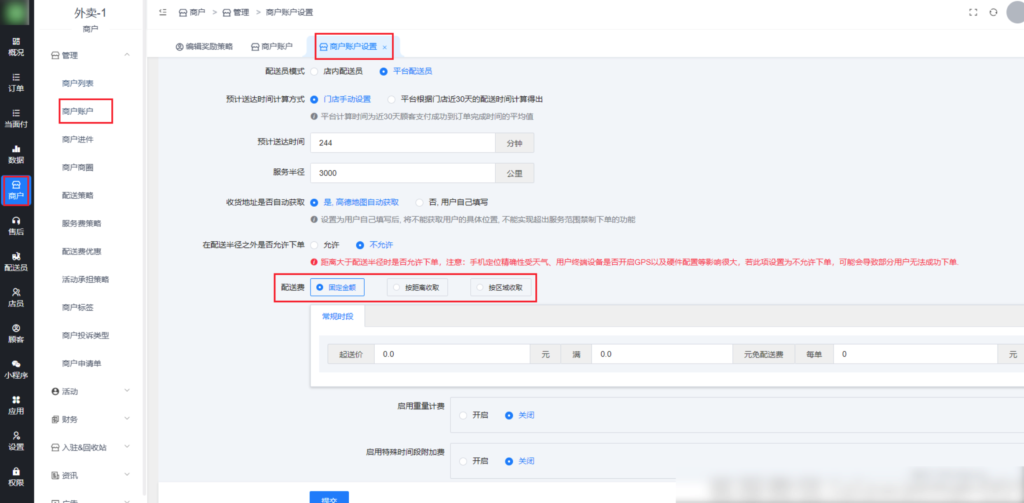Screen dimensions: 1024x503
Task: Expand the 资讯 menu group
Action: [127, 475]
